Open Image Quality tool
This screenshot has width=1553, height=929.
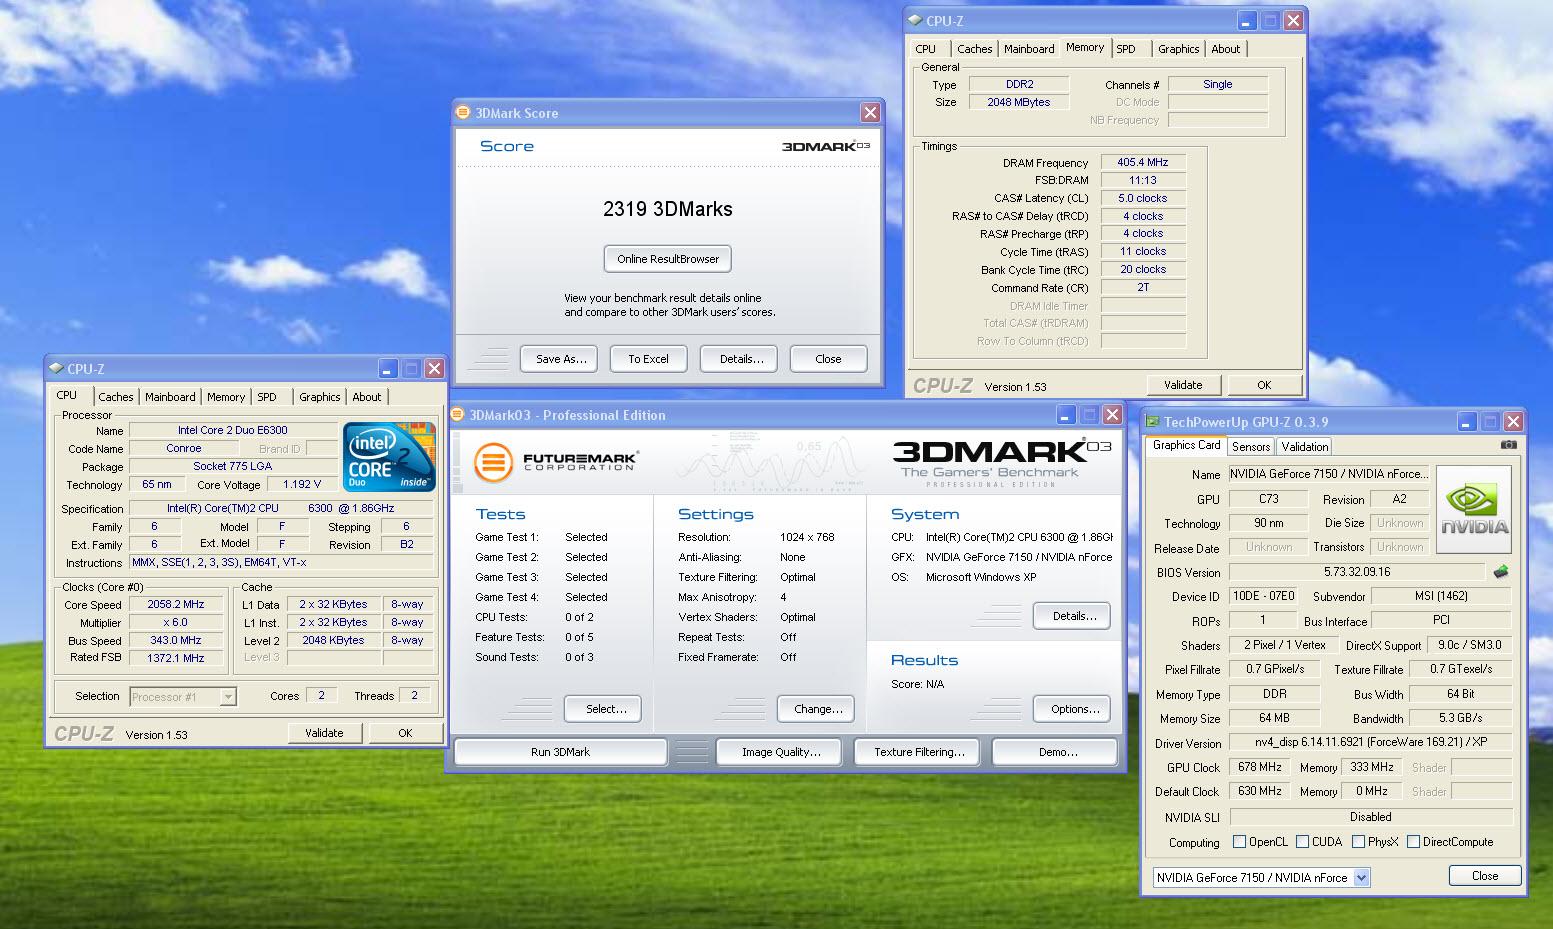(x=780, y=752)
